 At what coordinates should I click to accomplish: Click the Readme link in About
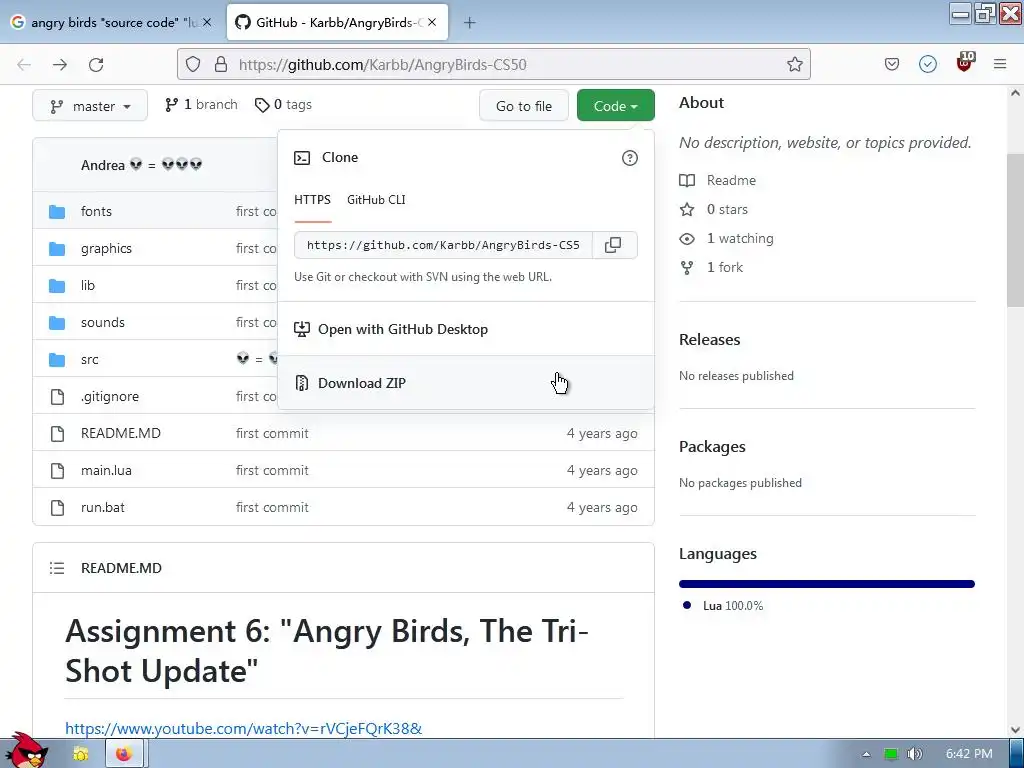click(x=718, y=180)
